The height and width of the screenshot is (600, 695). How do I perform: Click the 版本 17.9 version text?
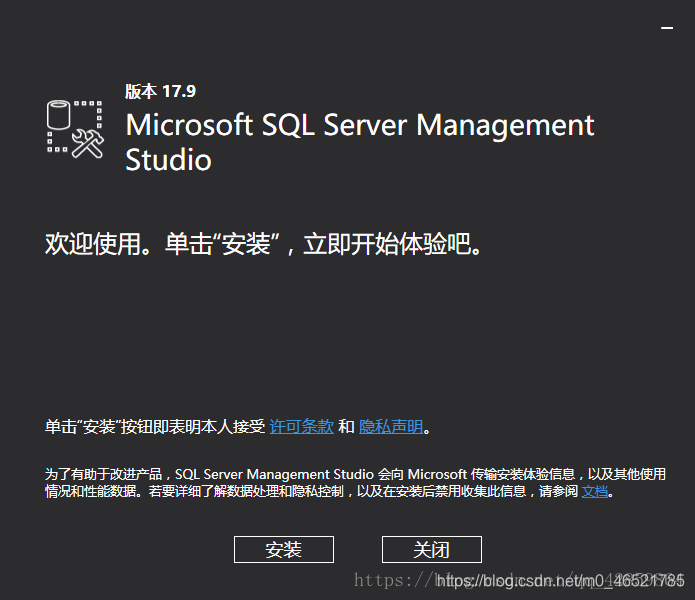click(x=160, y=91)
